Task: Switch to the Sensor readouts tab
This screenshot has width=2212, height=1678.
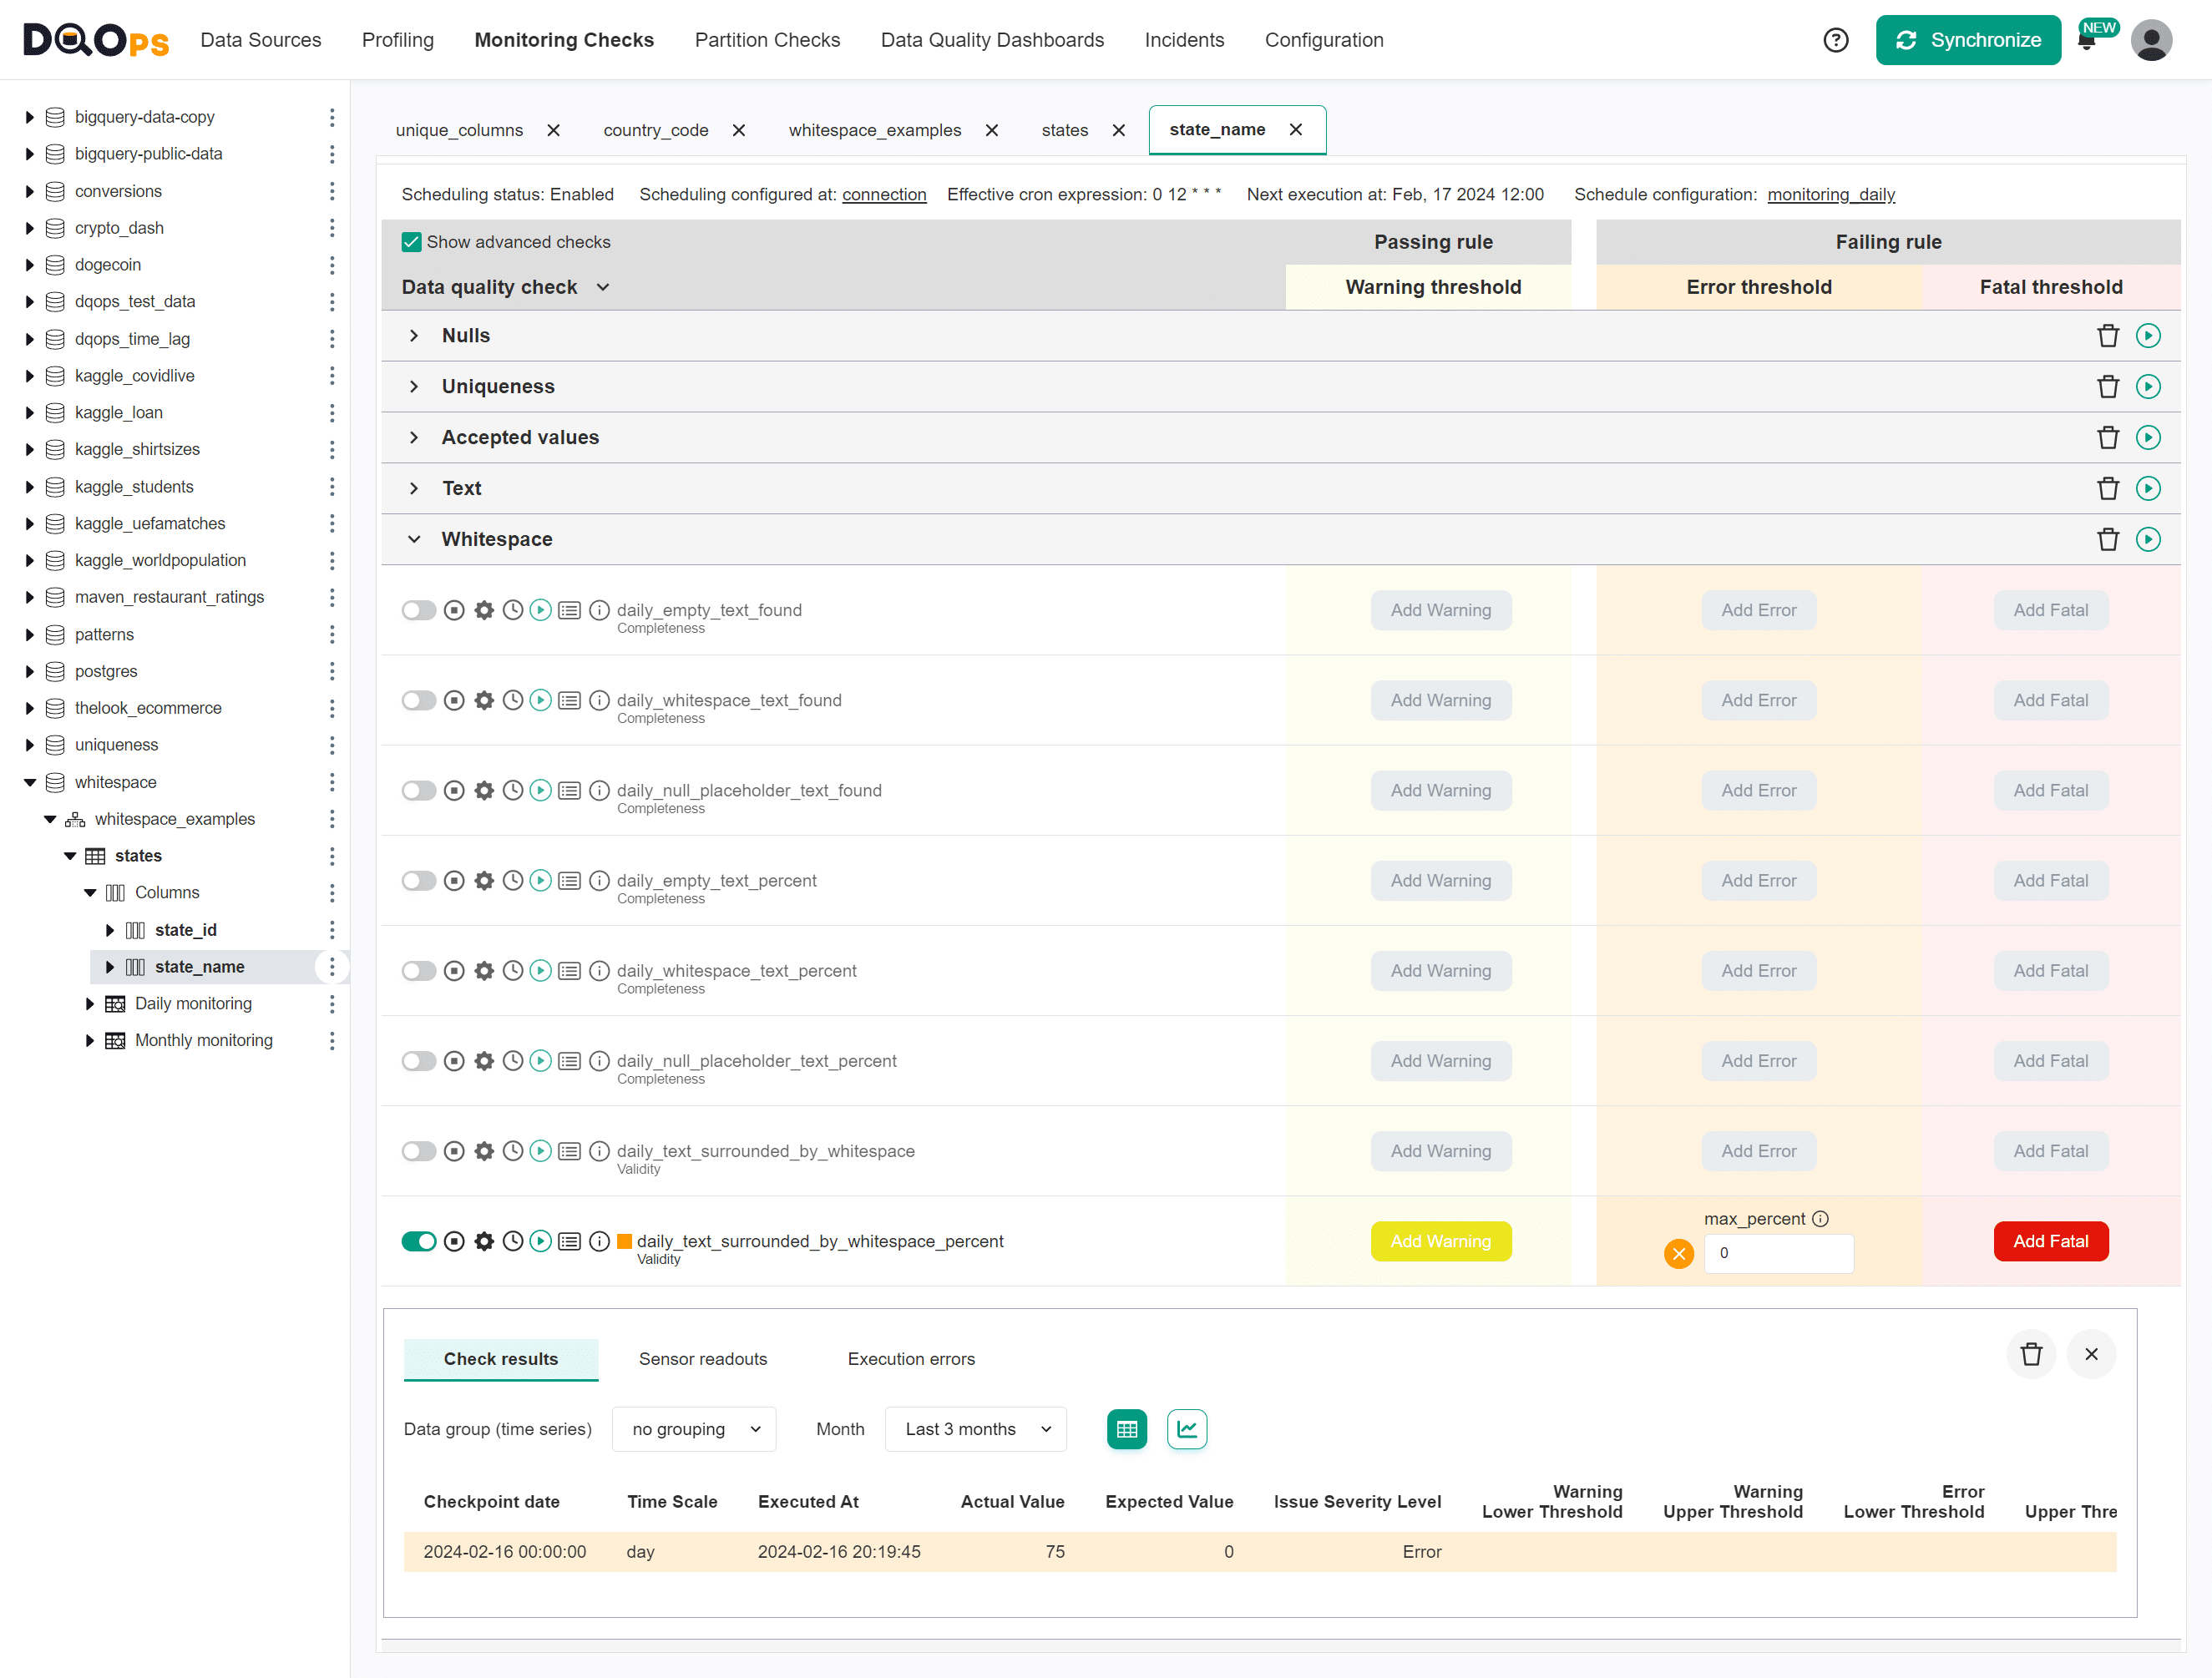Action: tap(702, 1359)
